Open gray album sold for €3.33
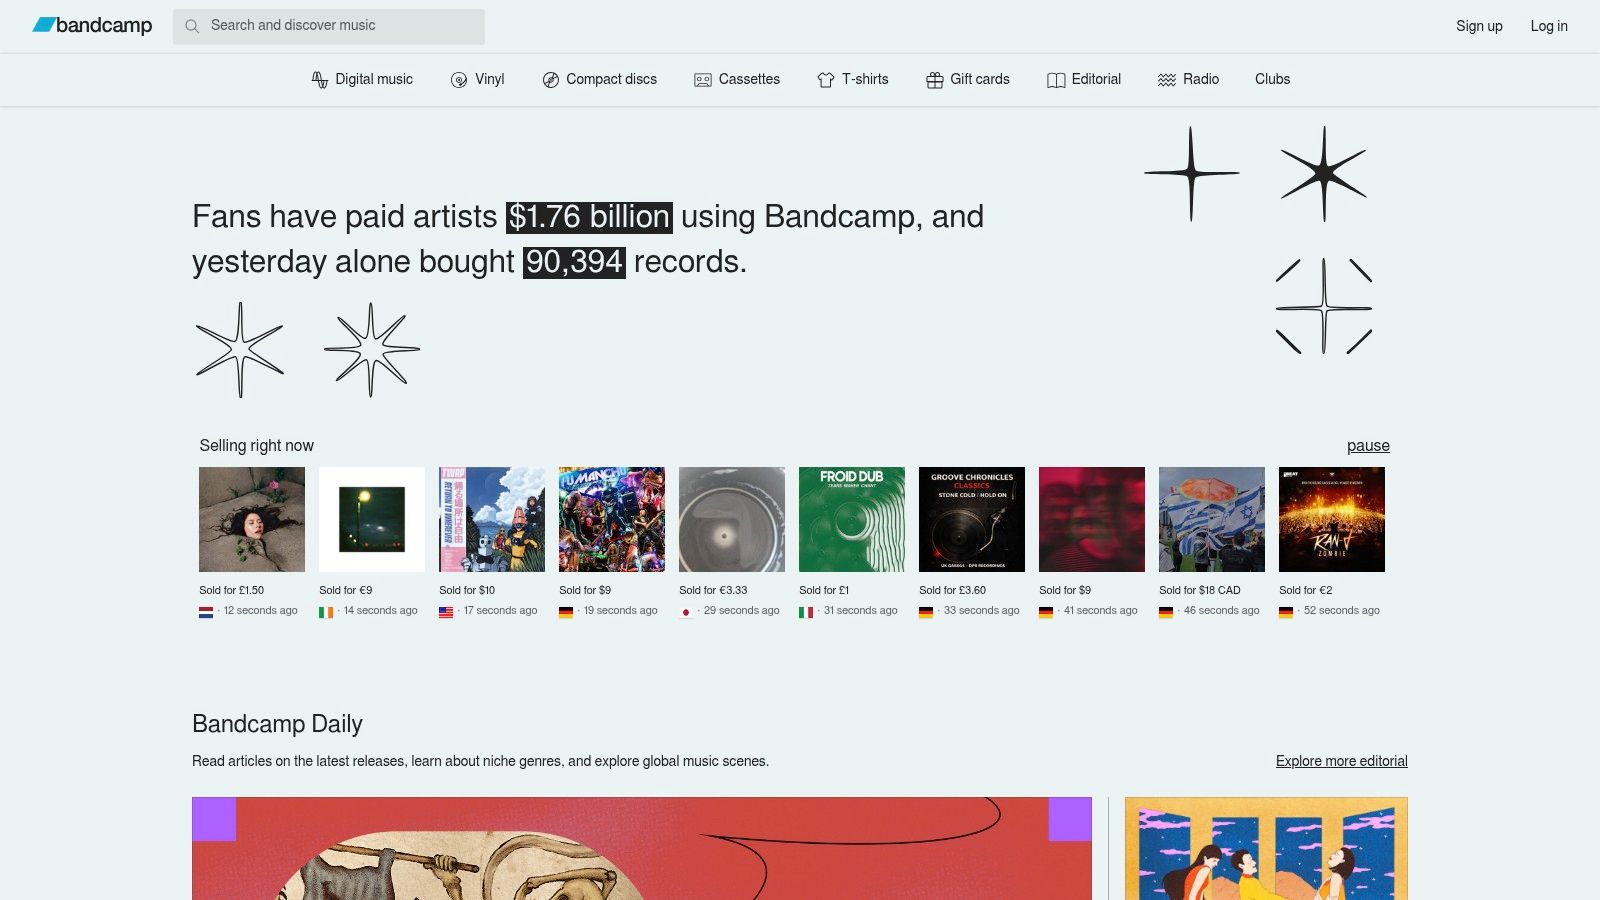Image resolution: width=1600 pixels, height=900 pixels. [x=732, y=519]
